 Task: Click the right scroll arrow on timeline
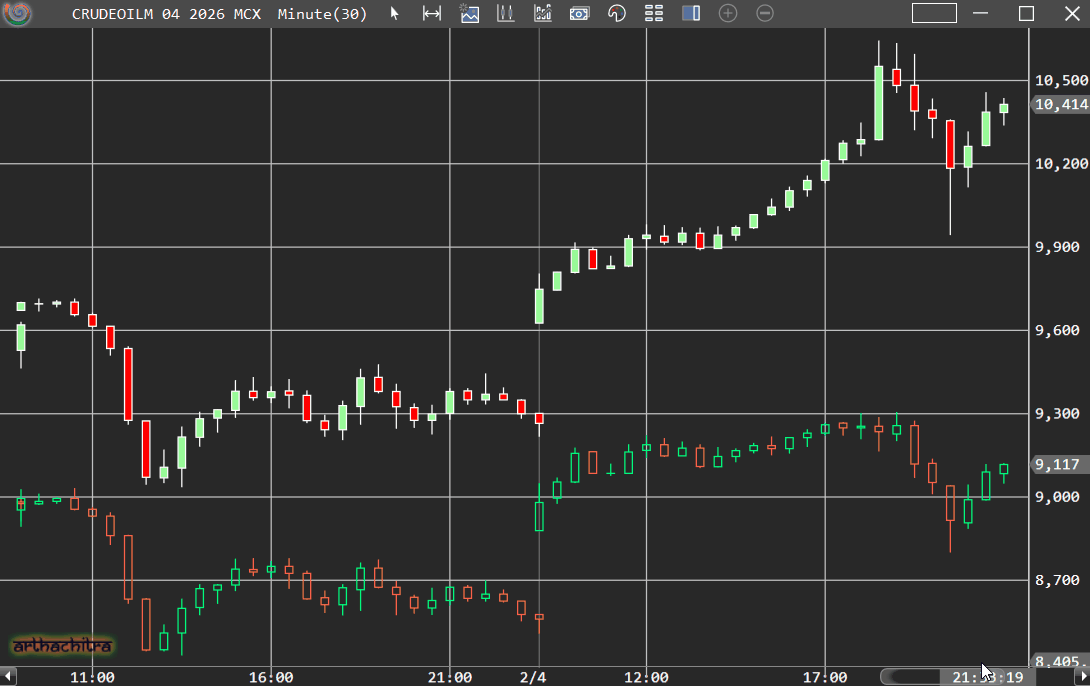(1083, 676)
